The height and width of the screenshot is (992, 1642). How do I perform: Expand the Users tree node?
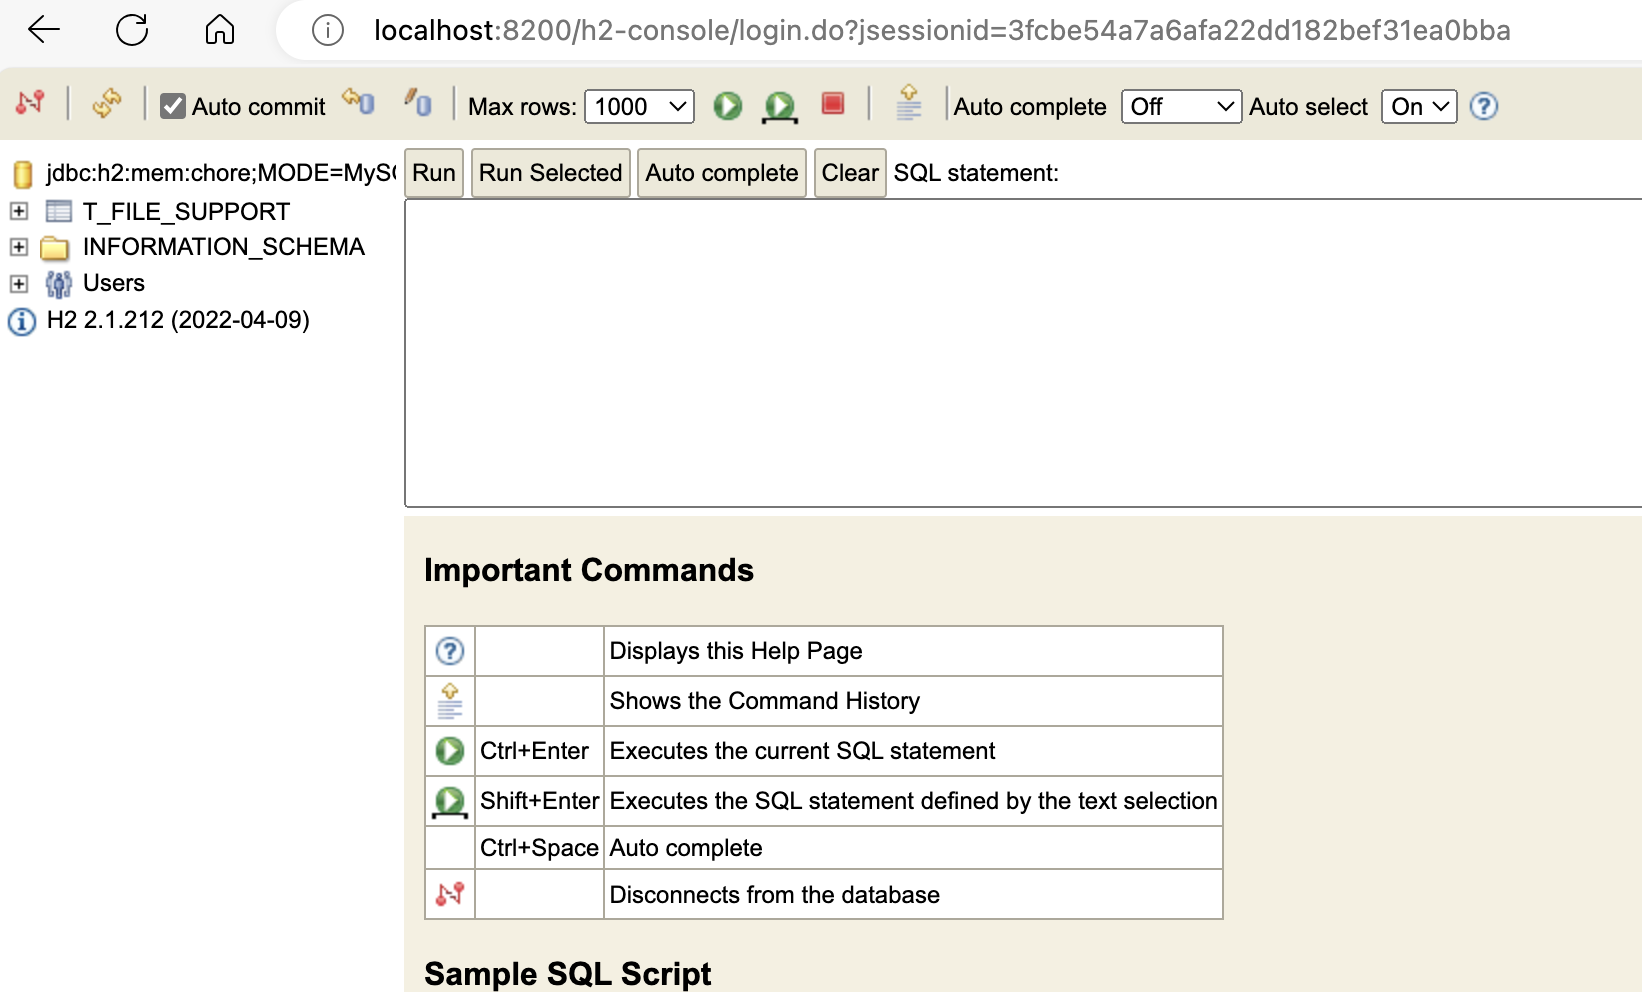coord(19,284)
